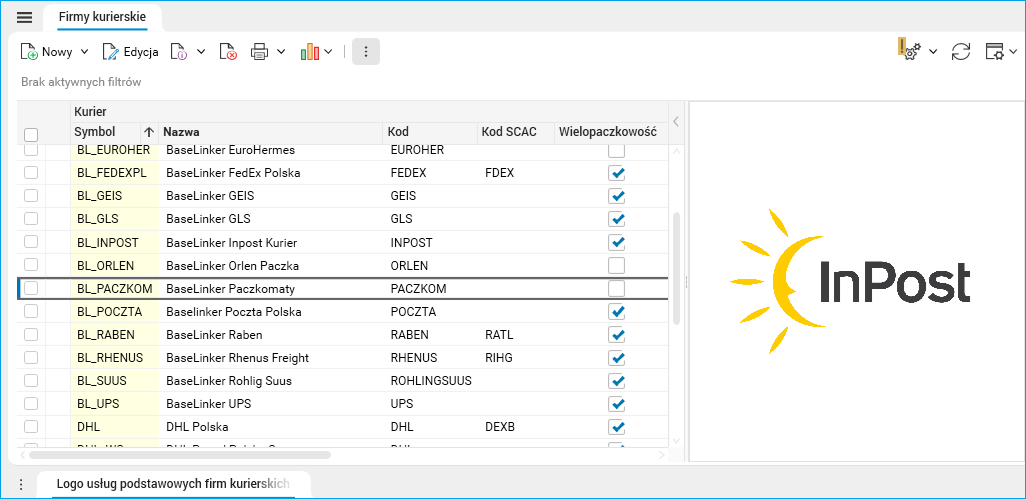
Task: Select the BL_GEIS row checkbox
Action: pyautogui.click(x=31, y=196)
